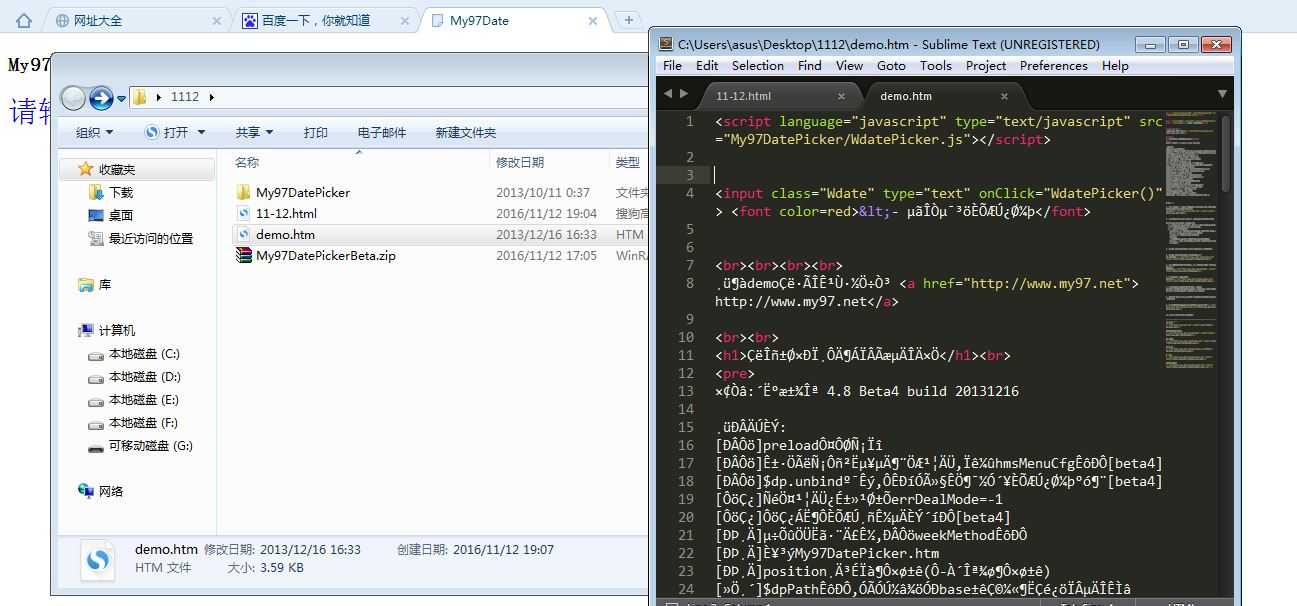Viewport: 1297px width, 606px height.
Task: Expand the arrow after 1112 in address bar
Action: [212, 97]
